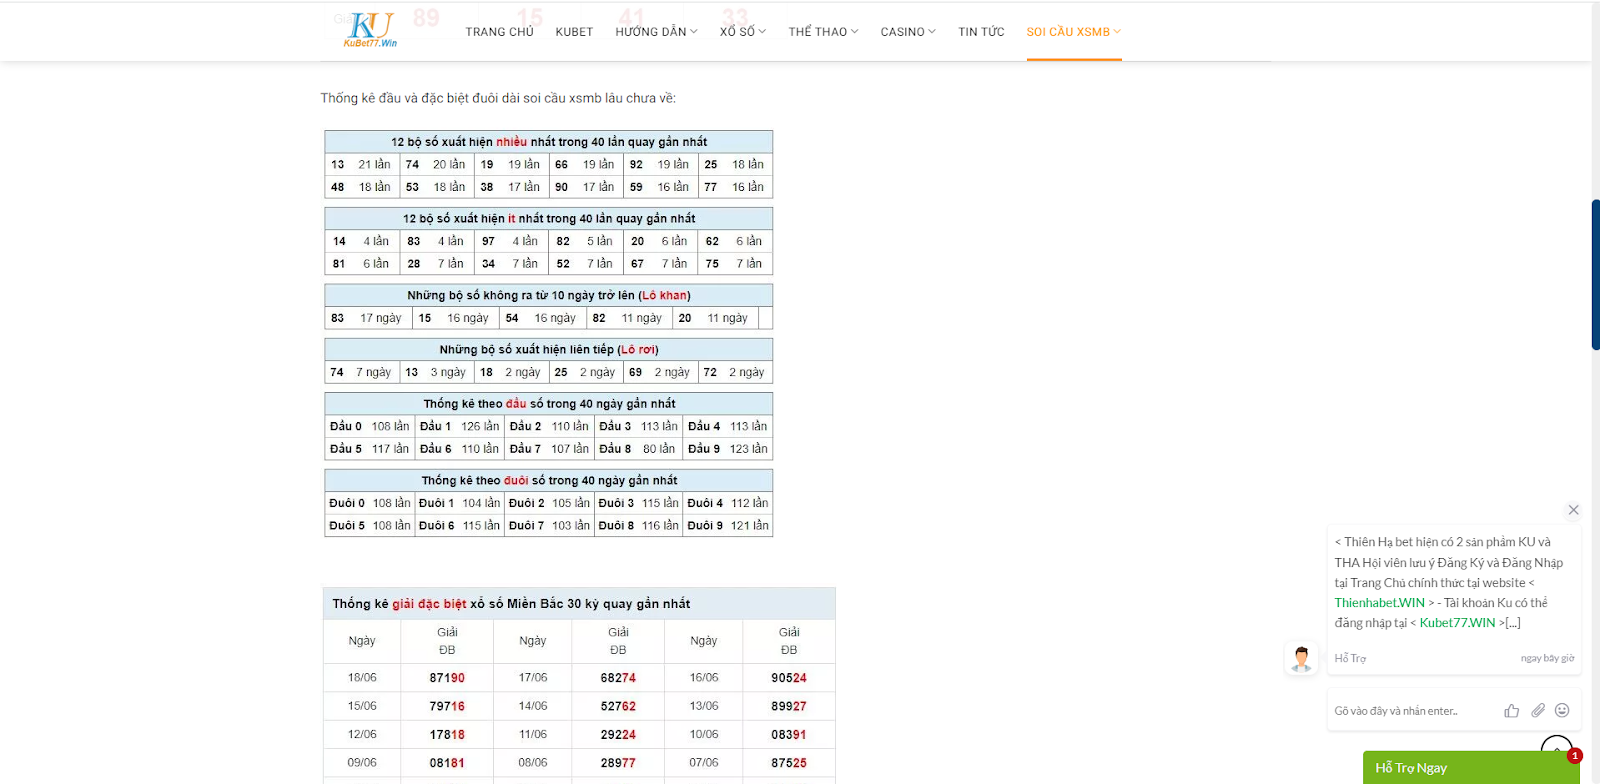Close the support chat popup

1573,510
